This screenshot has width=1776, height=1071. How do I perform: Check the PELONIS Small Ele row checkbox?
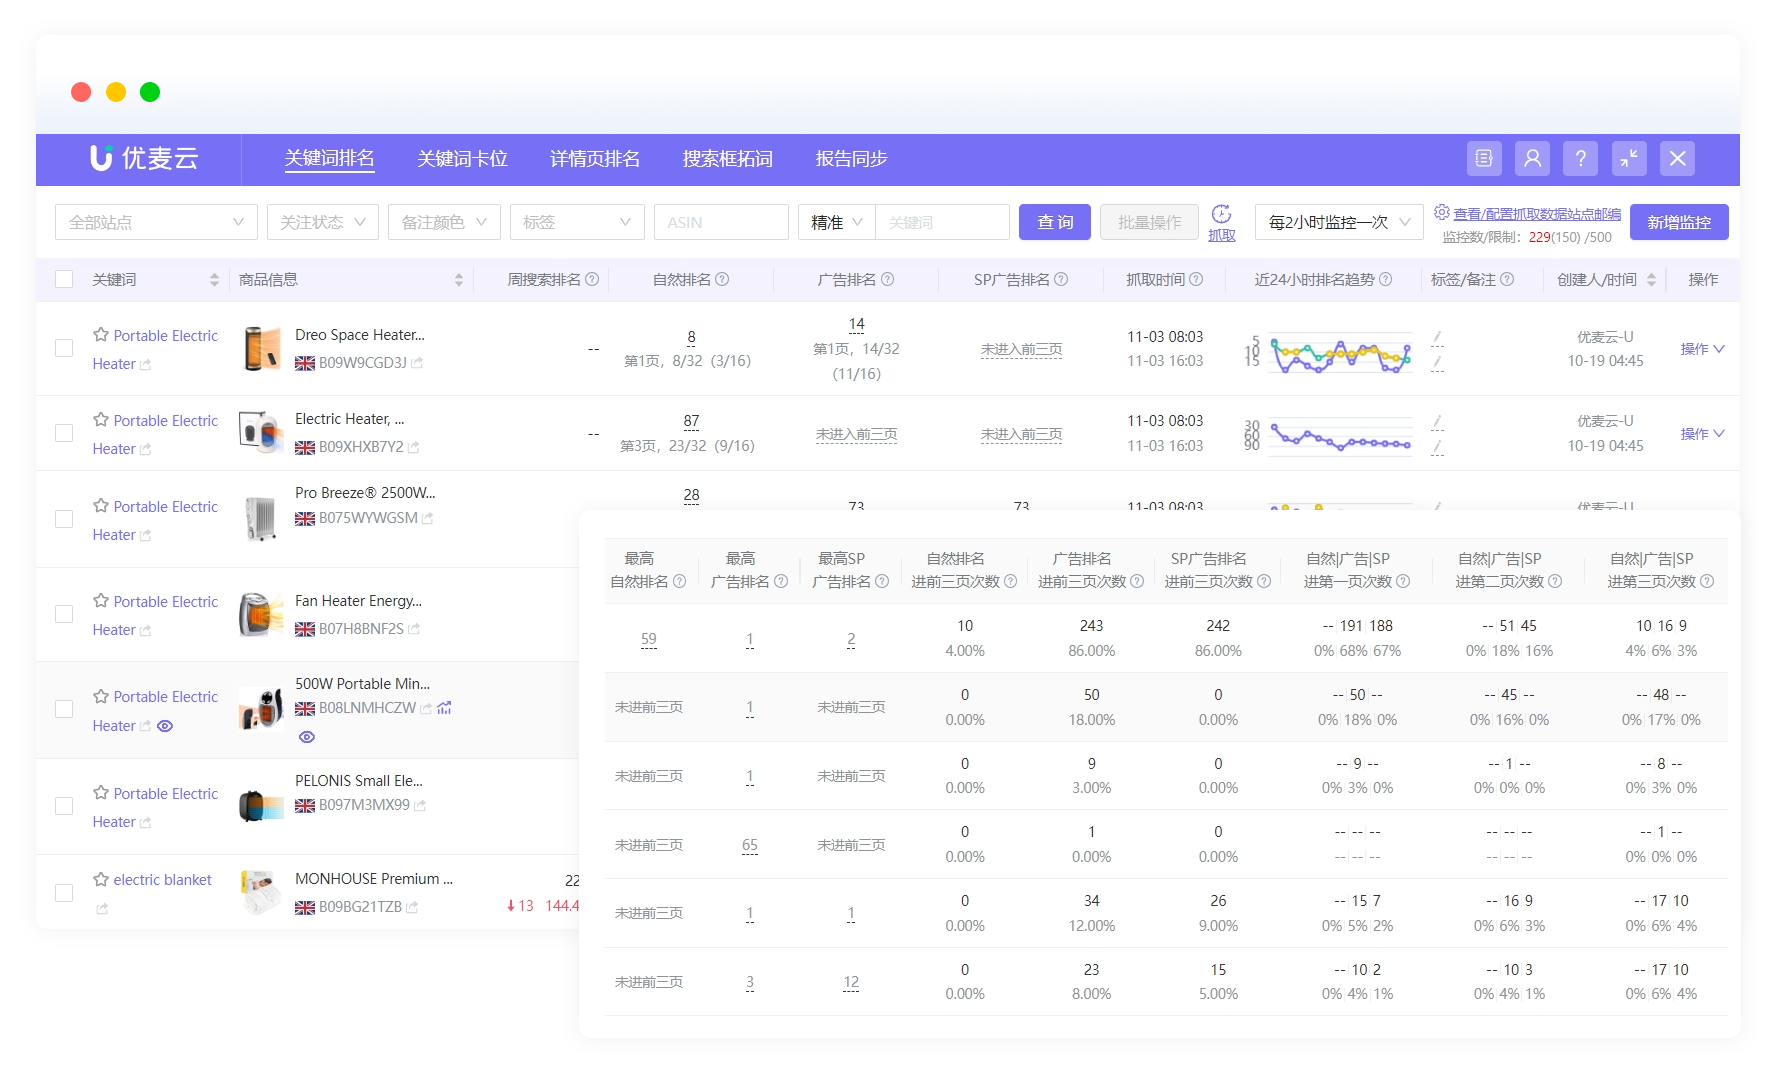pos(64,806)
